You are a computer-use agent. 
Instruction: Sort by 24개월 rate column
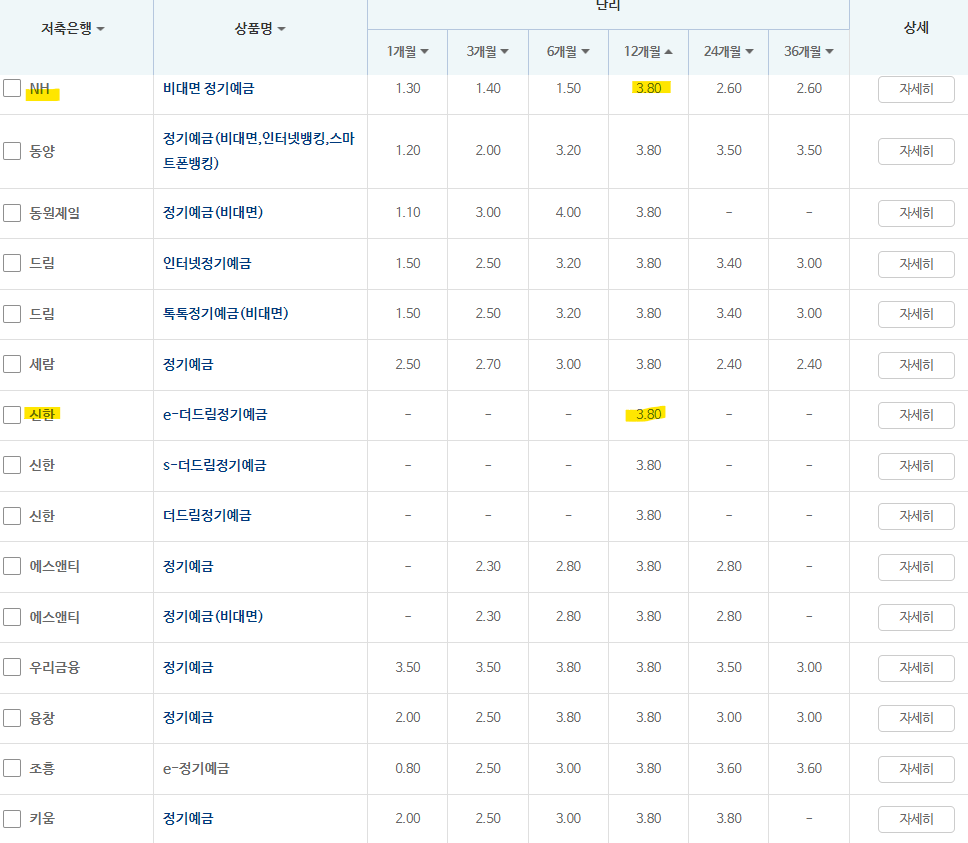(x=728, y=51)
